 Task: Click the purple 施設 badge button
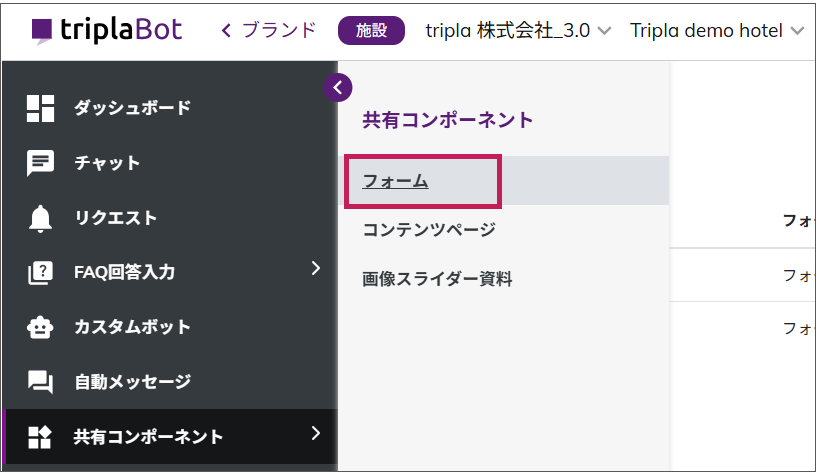[371, 31]
